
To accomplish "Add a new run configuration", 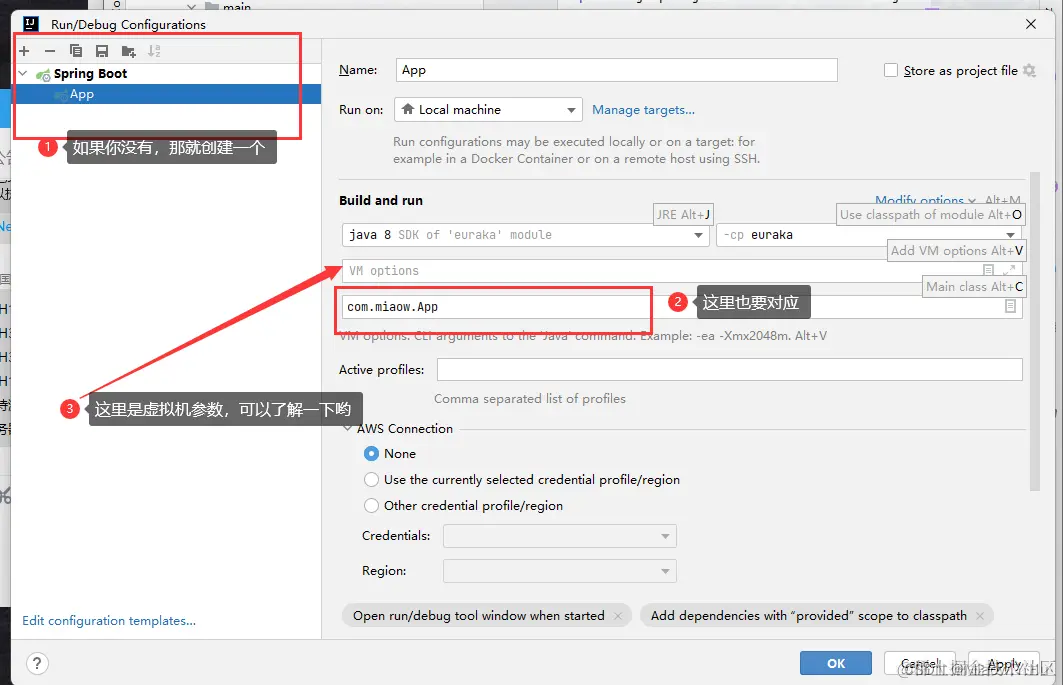I will coord(24,51).
